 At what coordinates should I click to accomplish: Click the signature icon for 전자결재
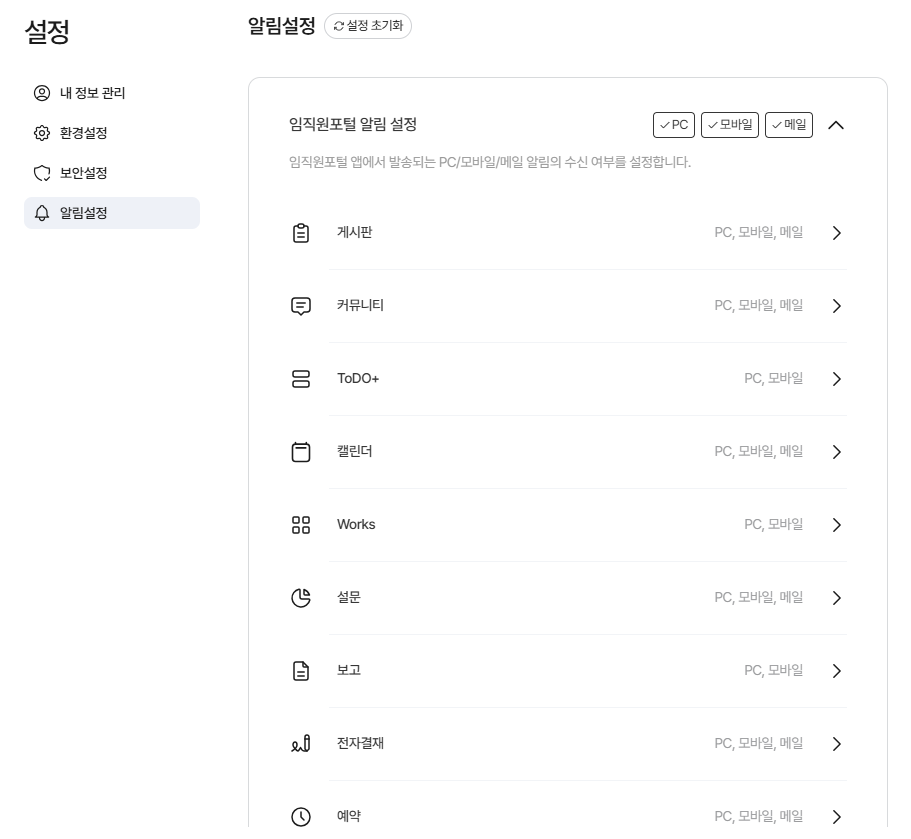tap(301, 744)
